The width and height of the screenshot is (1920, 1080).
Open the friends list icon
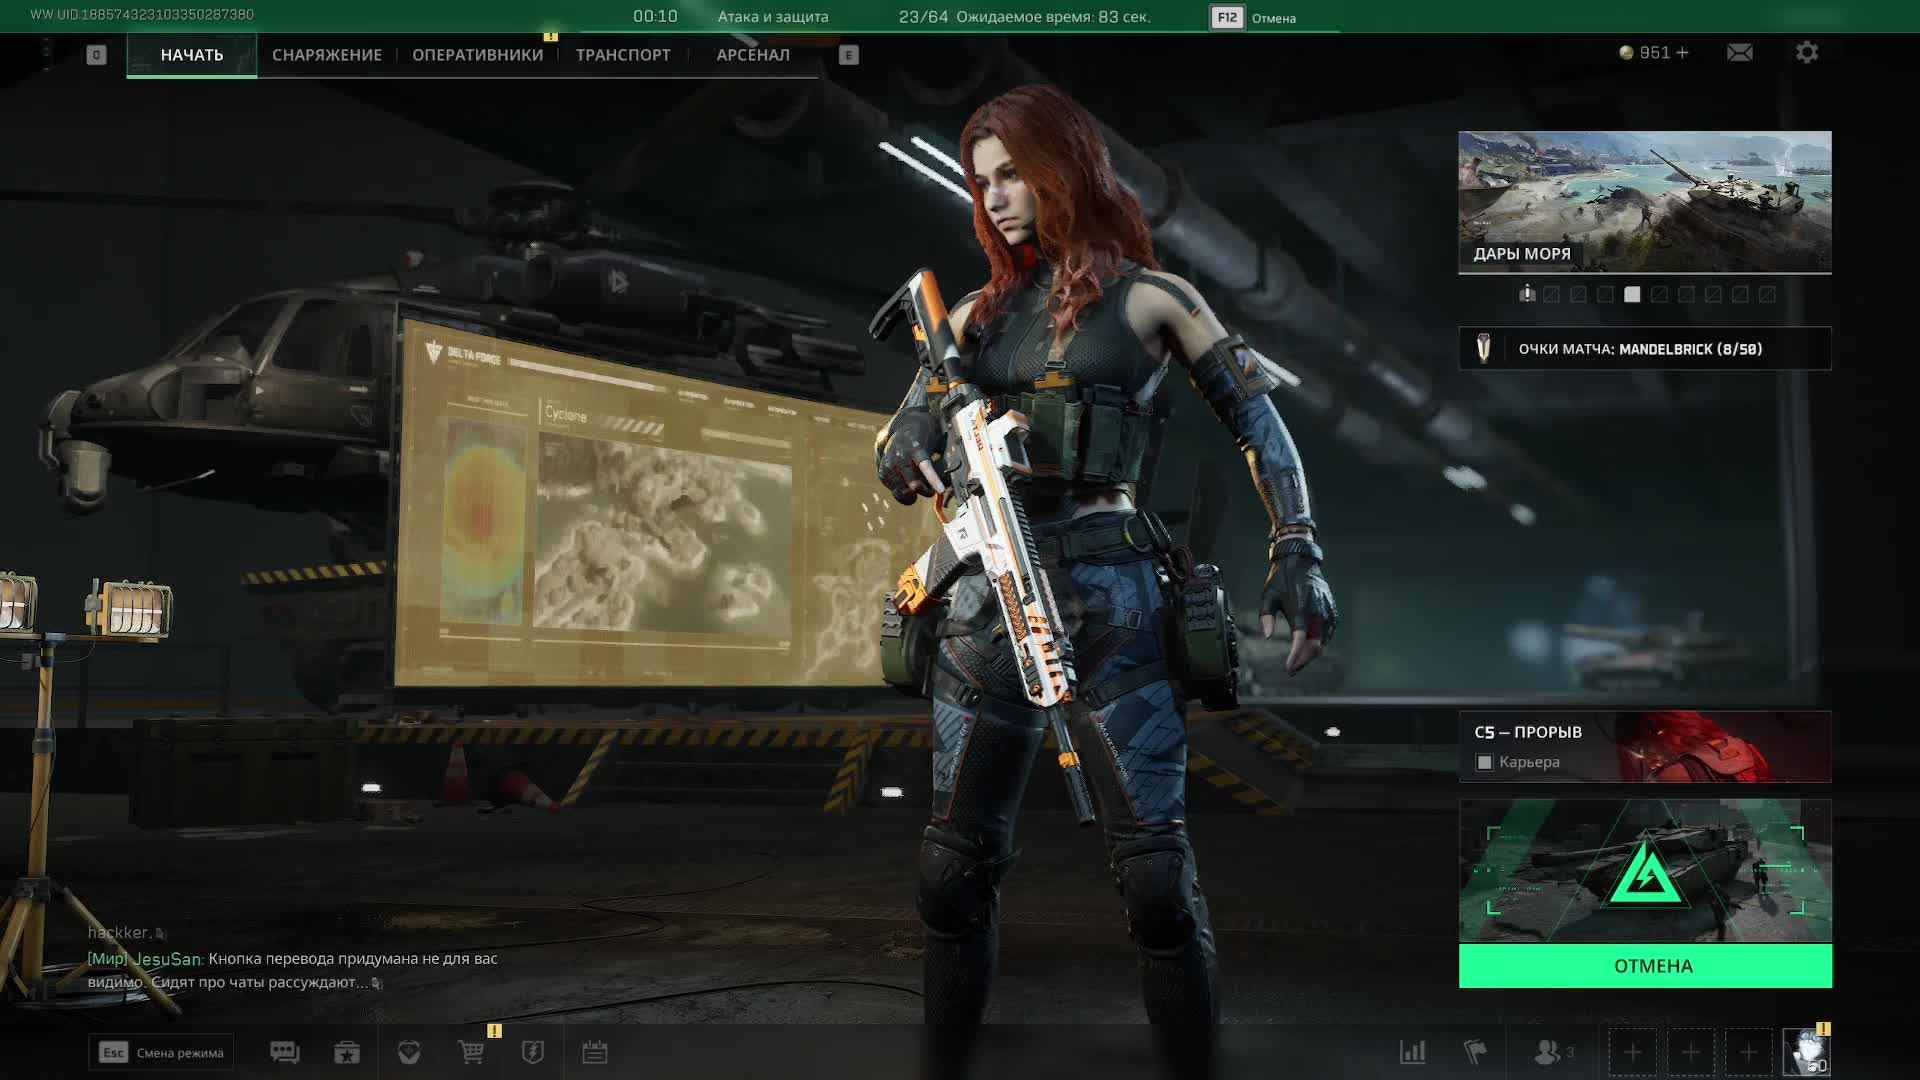click(1549, 1052)
